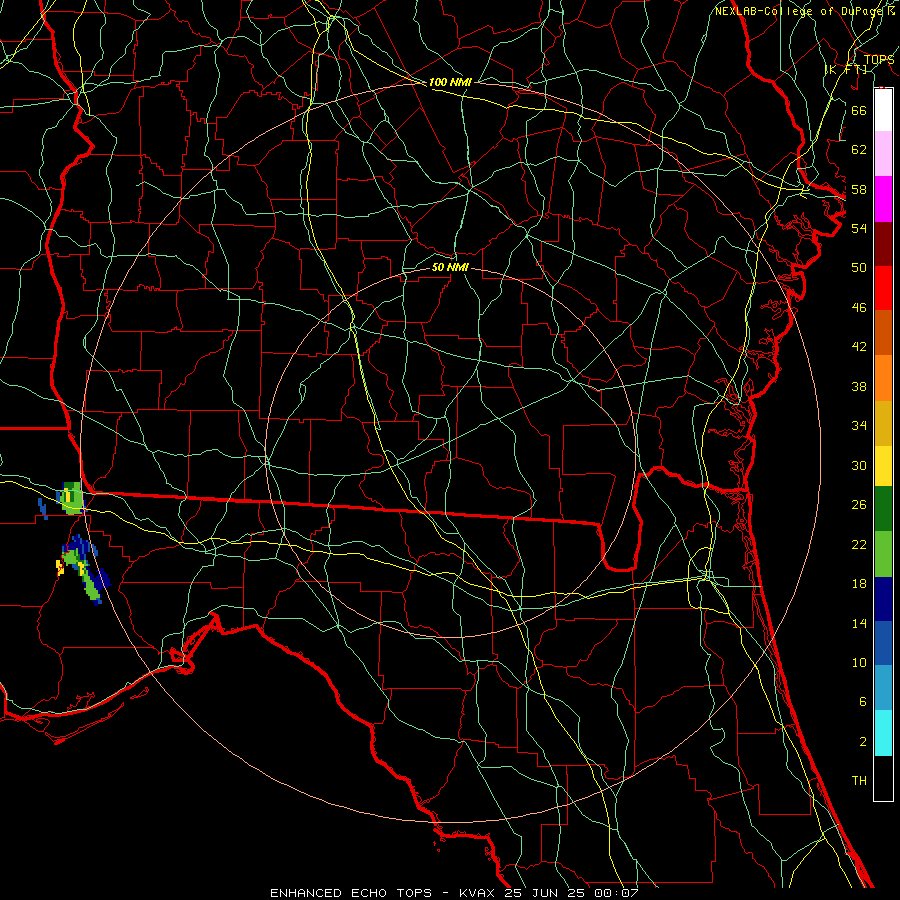
Task: Click the light green legend swatch
Action: click(883, 554)
